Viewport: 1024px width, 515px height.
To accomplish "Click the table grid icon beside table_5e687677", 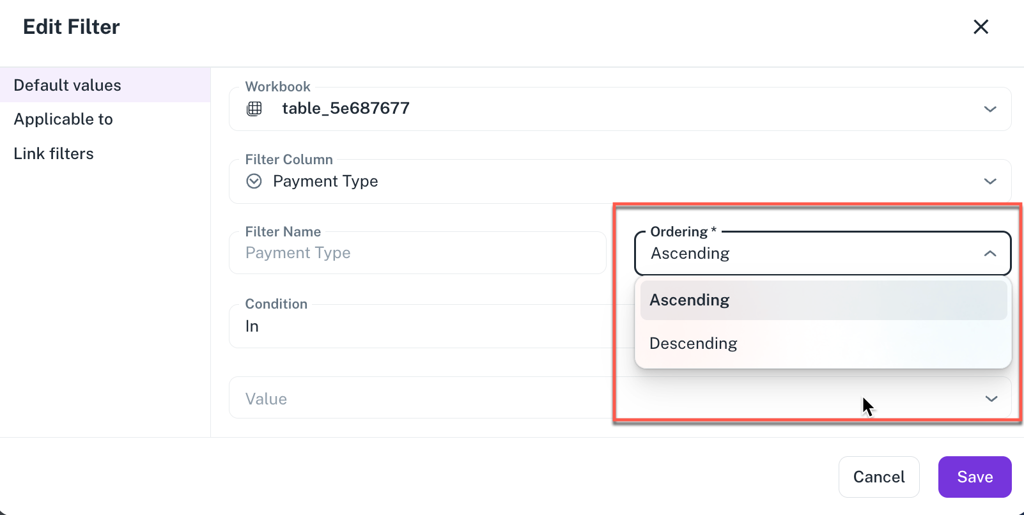I will 254,109.
